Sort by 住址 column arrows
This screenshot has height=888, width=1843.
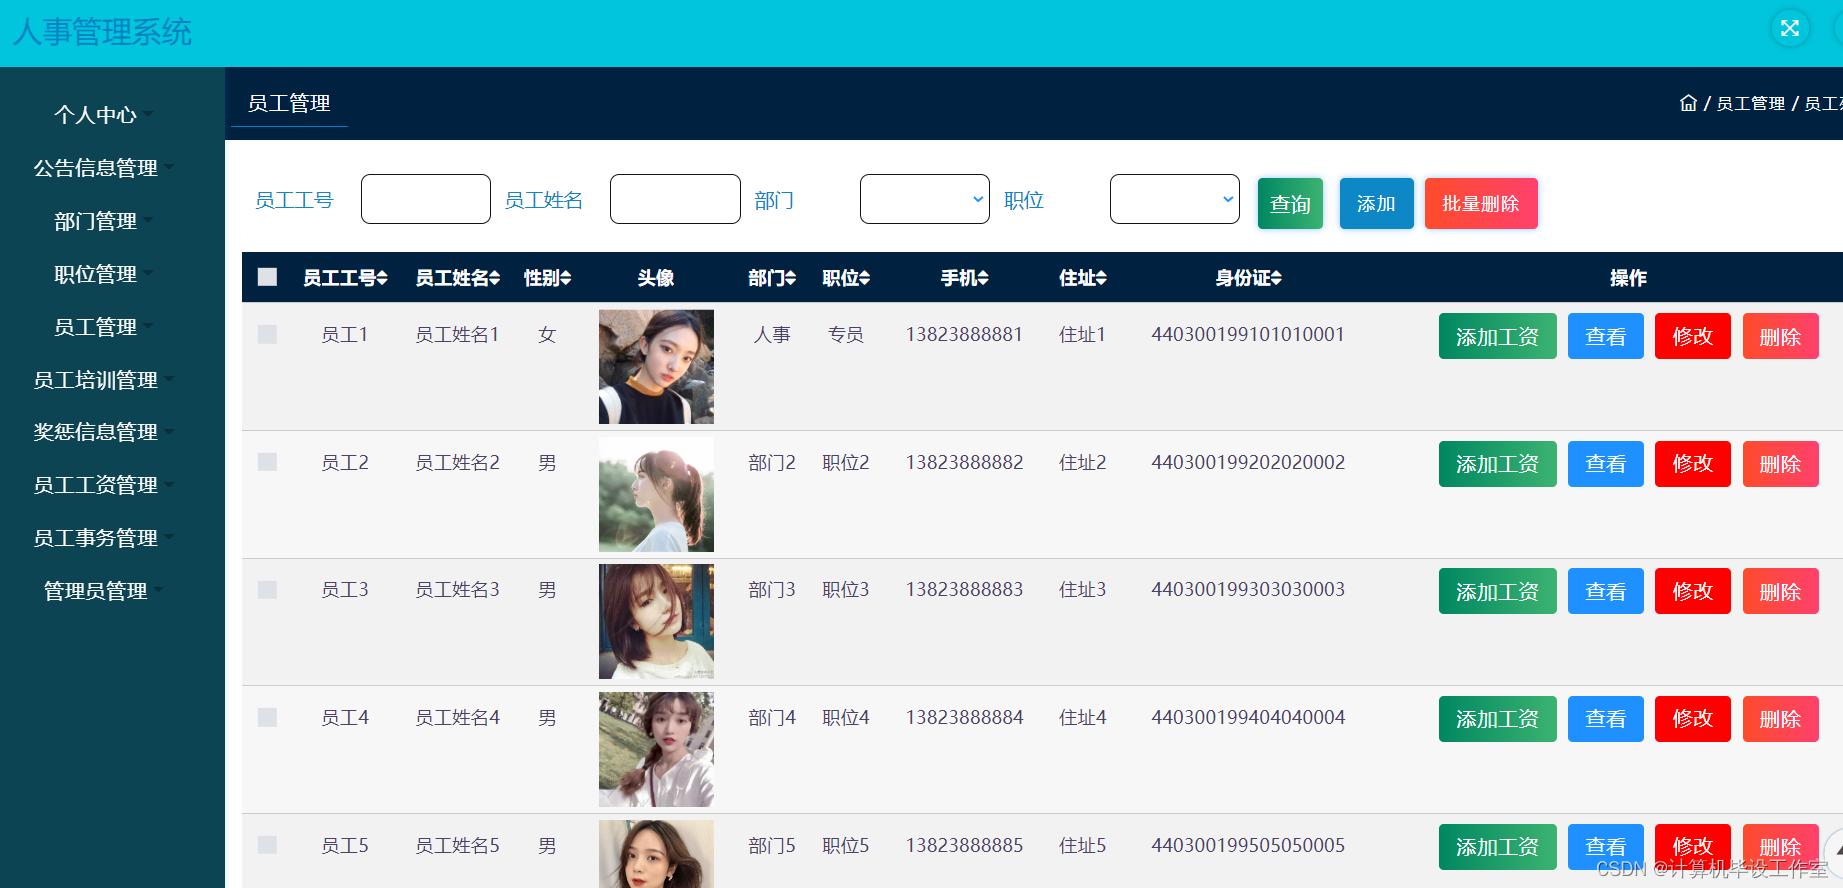pyautogui.click(x=1101, y=278)
